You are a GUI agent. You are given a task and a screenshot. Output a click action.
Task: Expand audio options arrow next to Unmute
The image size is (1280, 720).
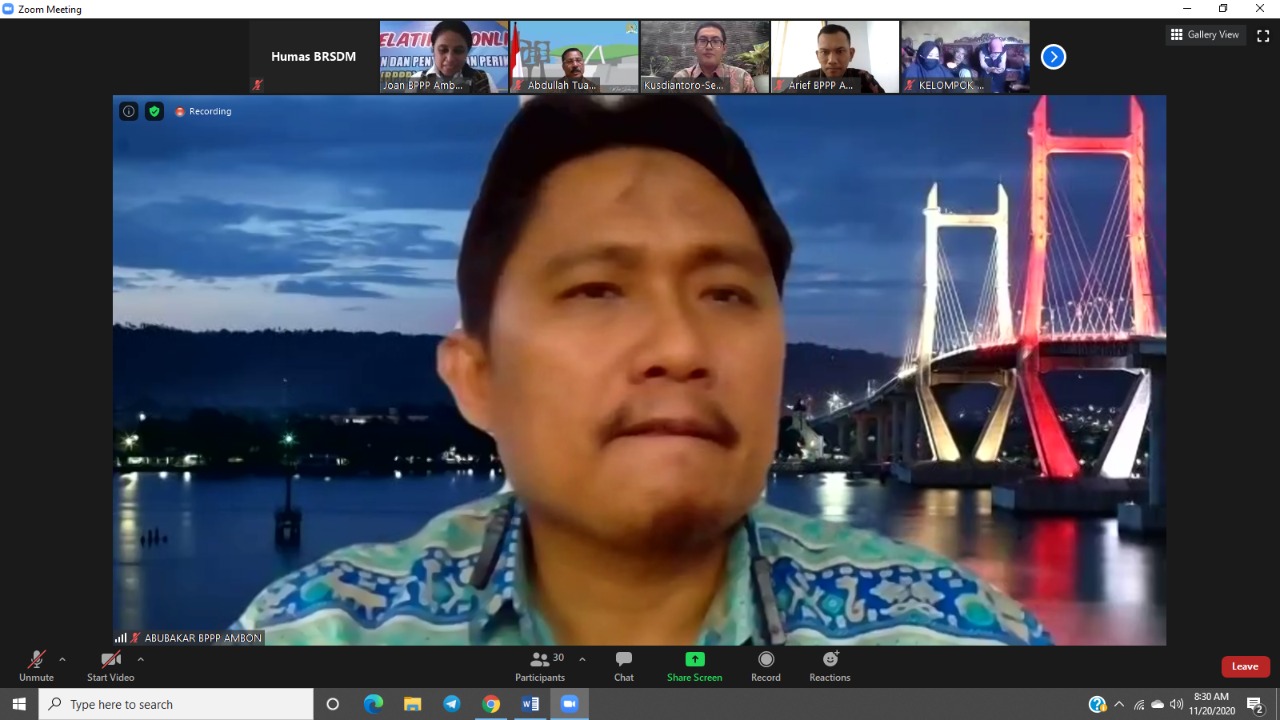pos(62,659)
